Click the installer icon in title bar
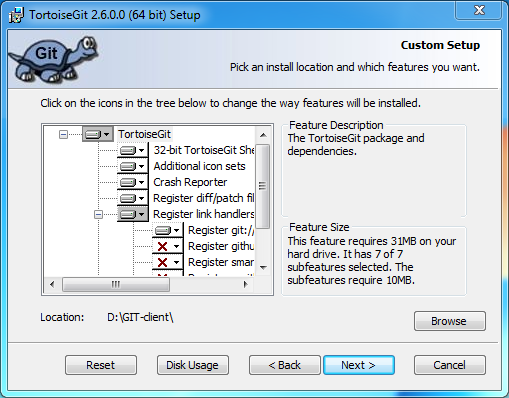The height and width of the screenshot is (398, 509). [17, 15]
